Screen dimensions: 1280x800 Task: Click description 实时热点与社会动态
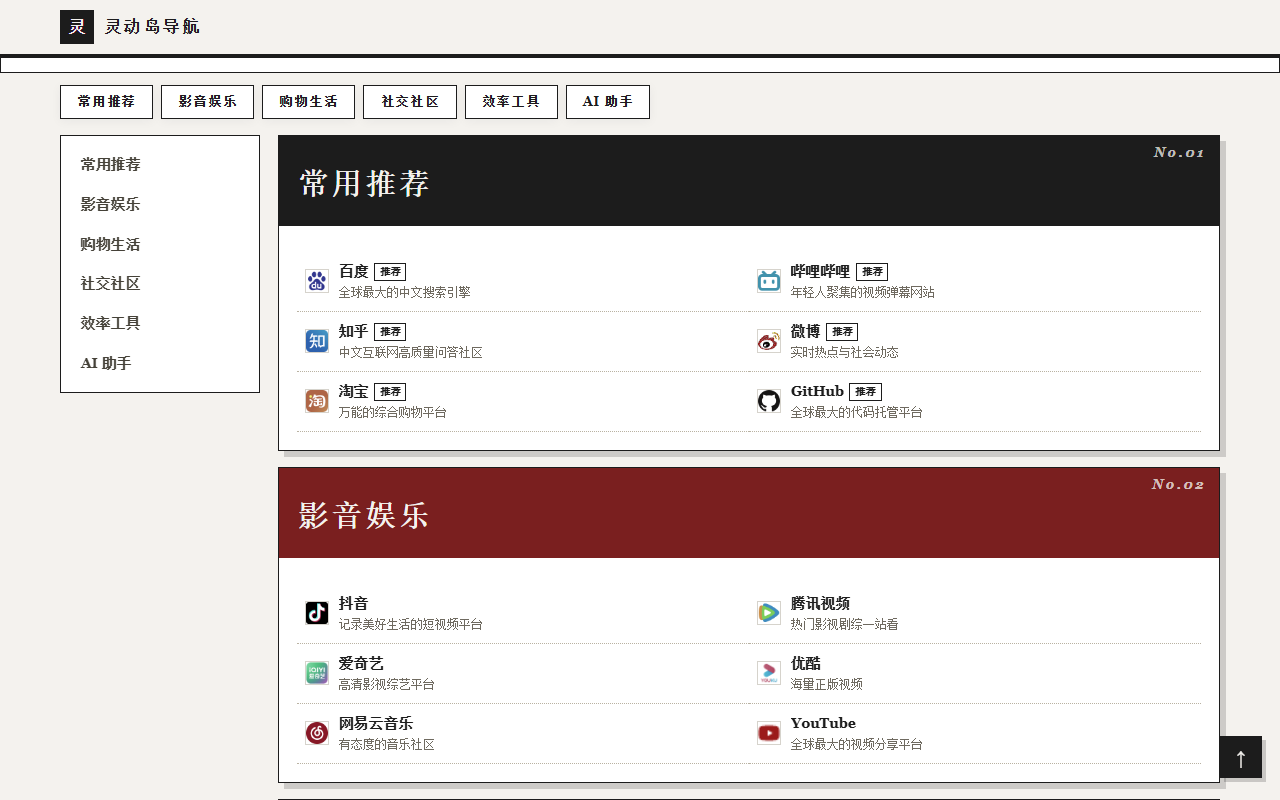coord(845,352)
